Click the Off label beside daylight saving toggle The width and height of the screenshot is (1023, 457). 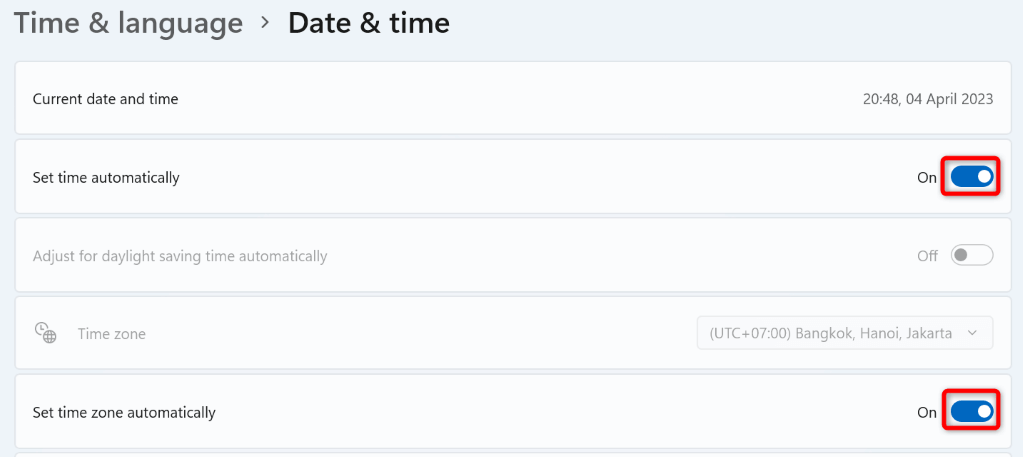pos(927,256)
